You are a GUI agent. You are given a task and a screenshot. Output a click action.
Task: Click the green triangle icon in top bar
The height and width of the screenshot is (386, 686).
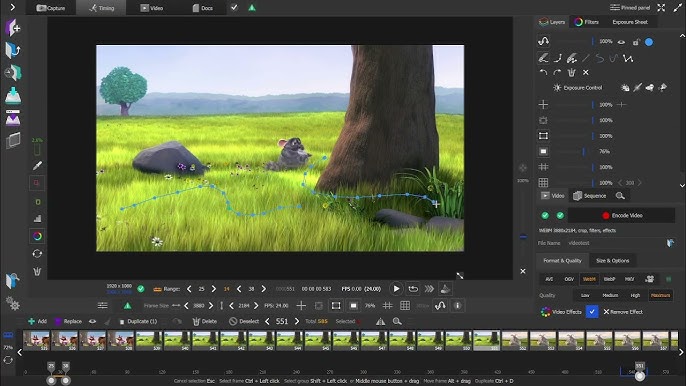point(252,7)
